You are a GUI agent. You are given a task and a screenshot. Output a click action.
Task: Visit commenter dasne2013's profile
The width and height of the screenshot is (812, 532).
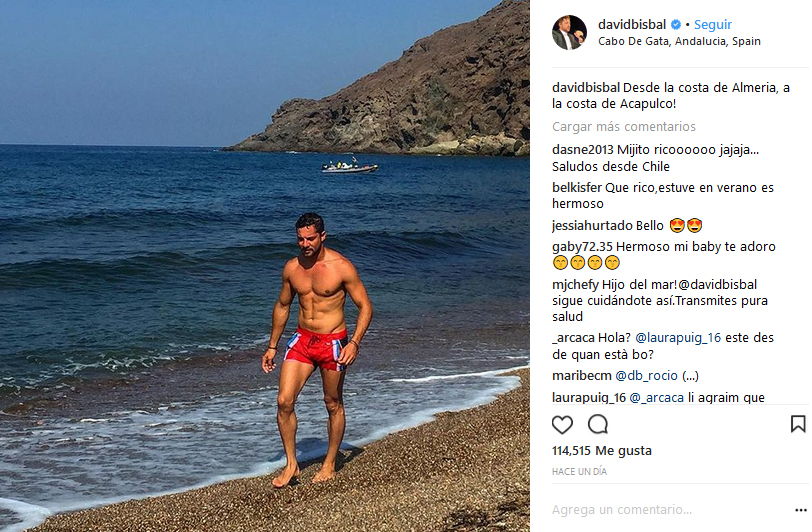pyautogui.click(x=583, y=150)
